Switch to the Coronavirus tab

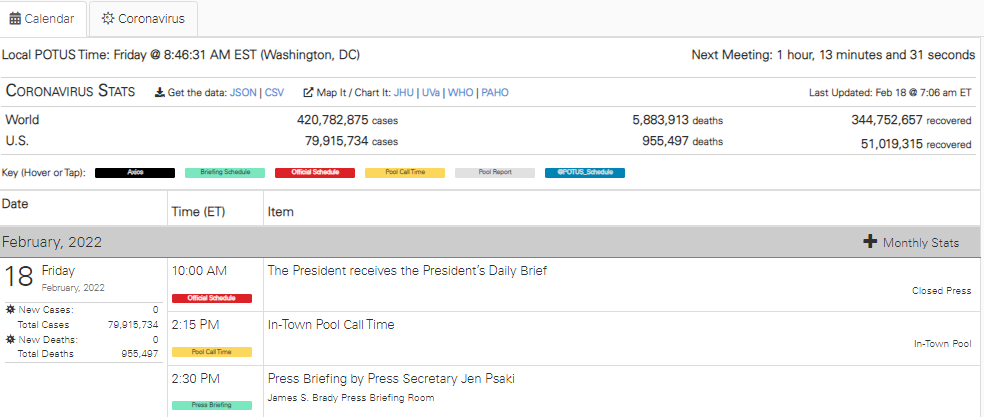point(142,18)
